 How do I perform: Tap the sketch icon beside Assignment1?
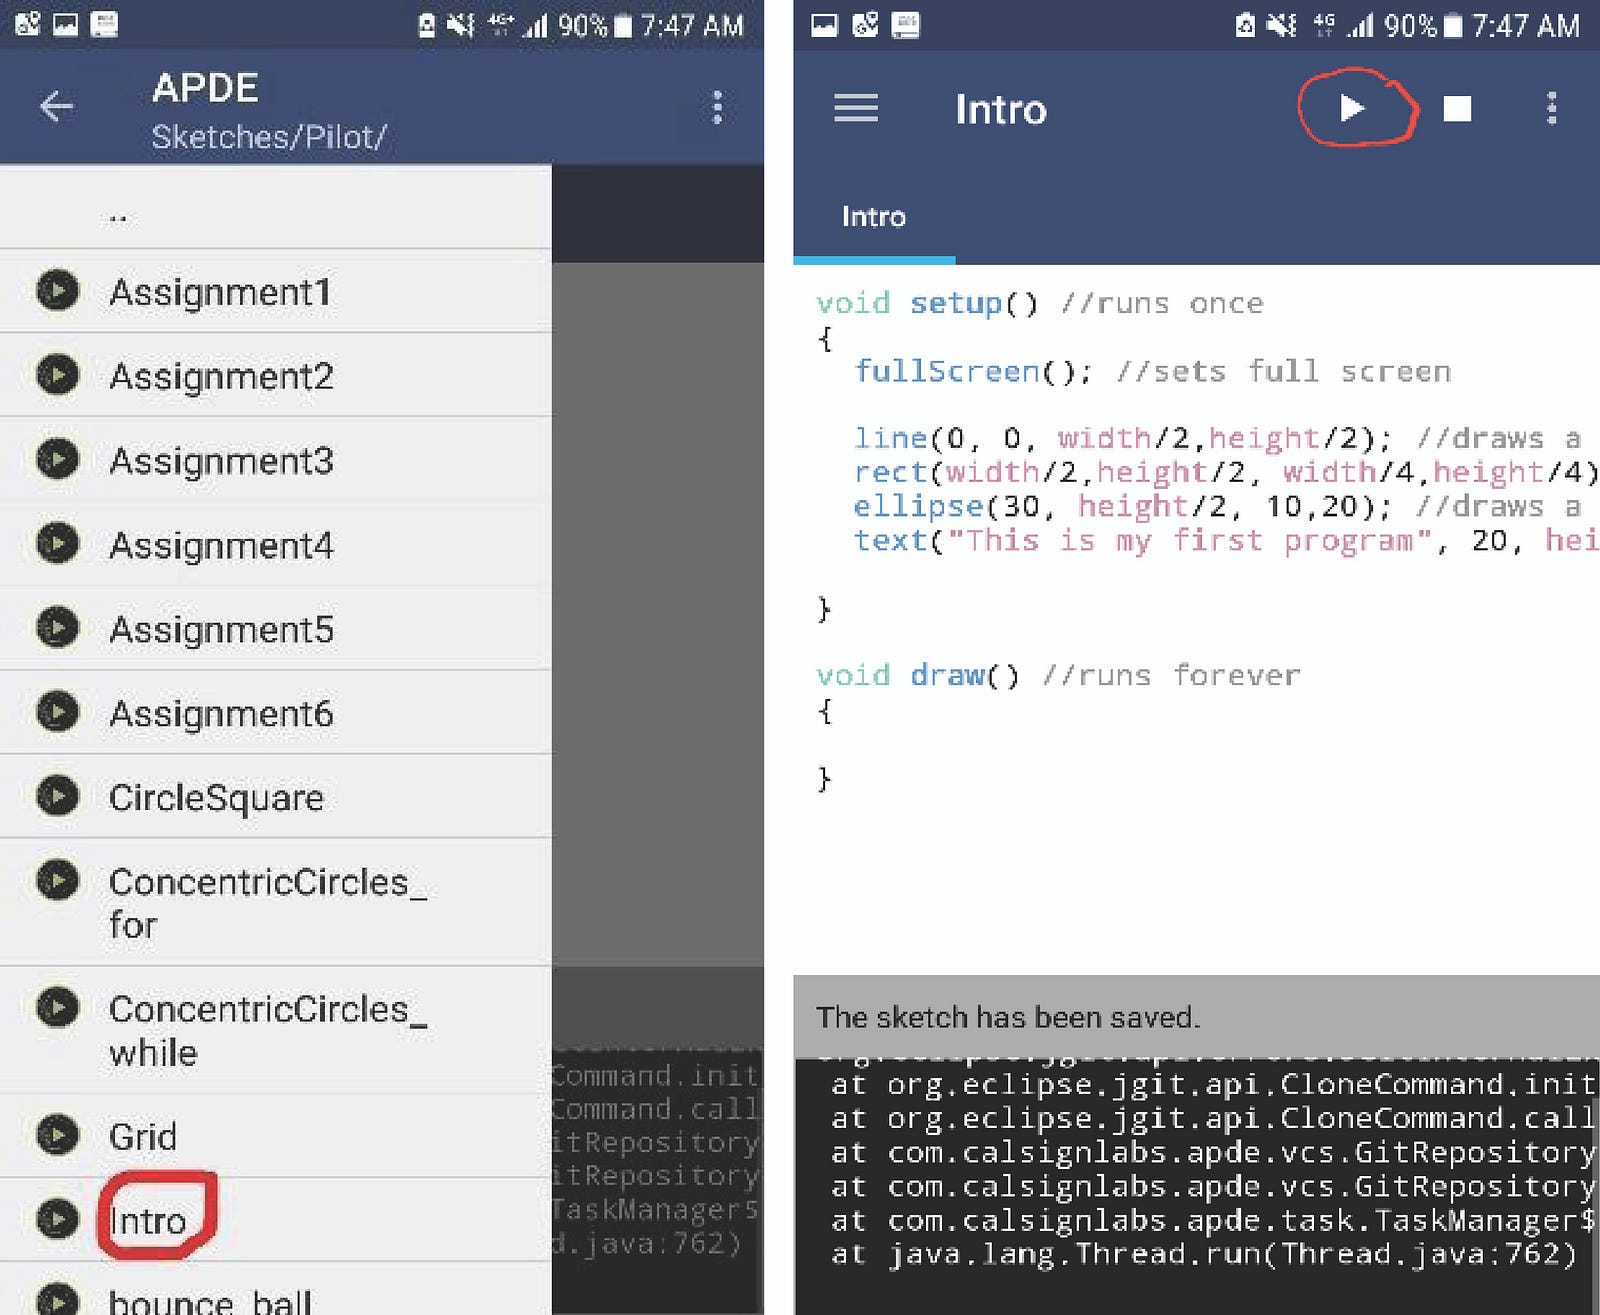[x=57, y=291]
